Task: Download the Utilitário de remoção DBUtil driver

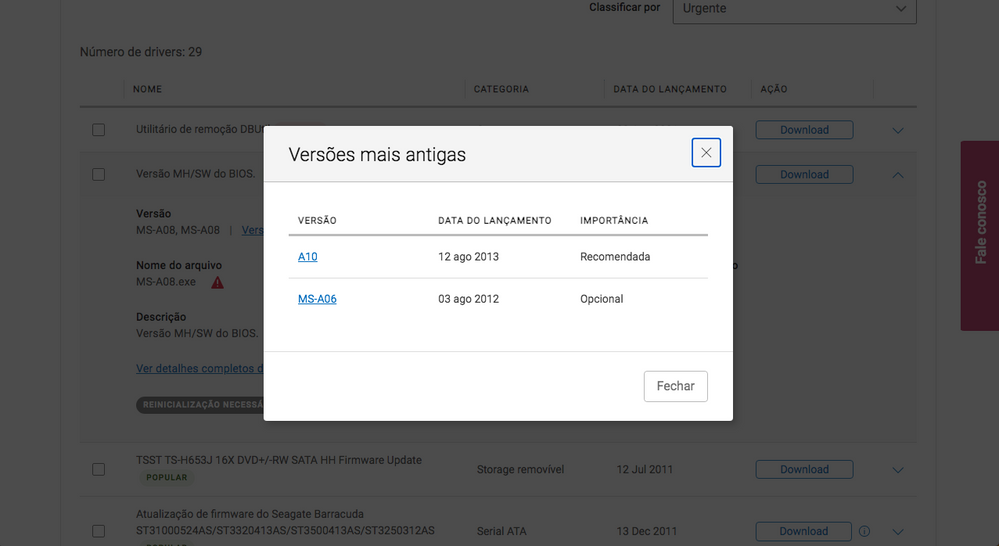Action: (x=804, y=130)
